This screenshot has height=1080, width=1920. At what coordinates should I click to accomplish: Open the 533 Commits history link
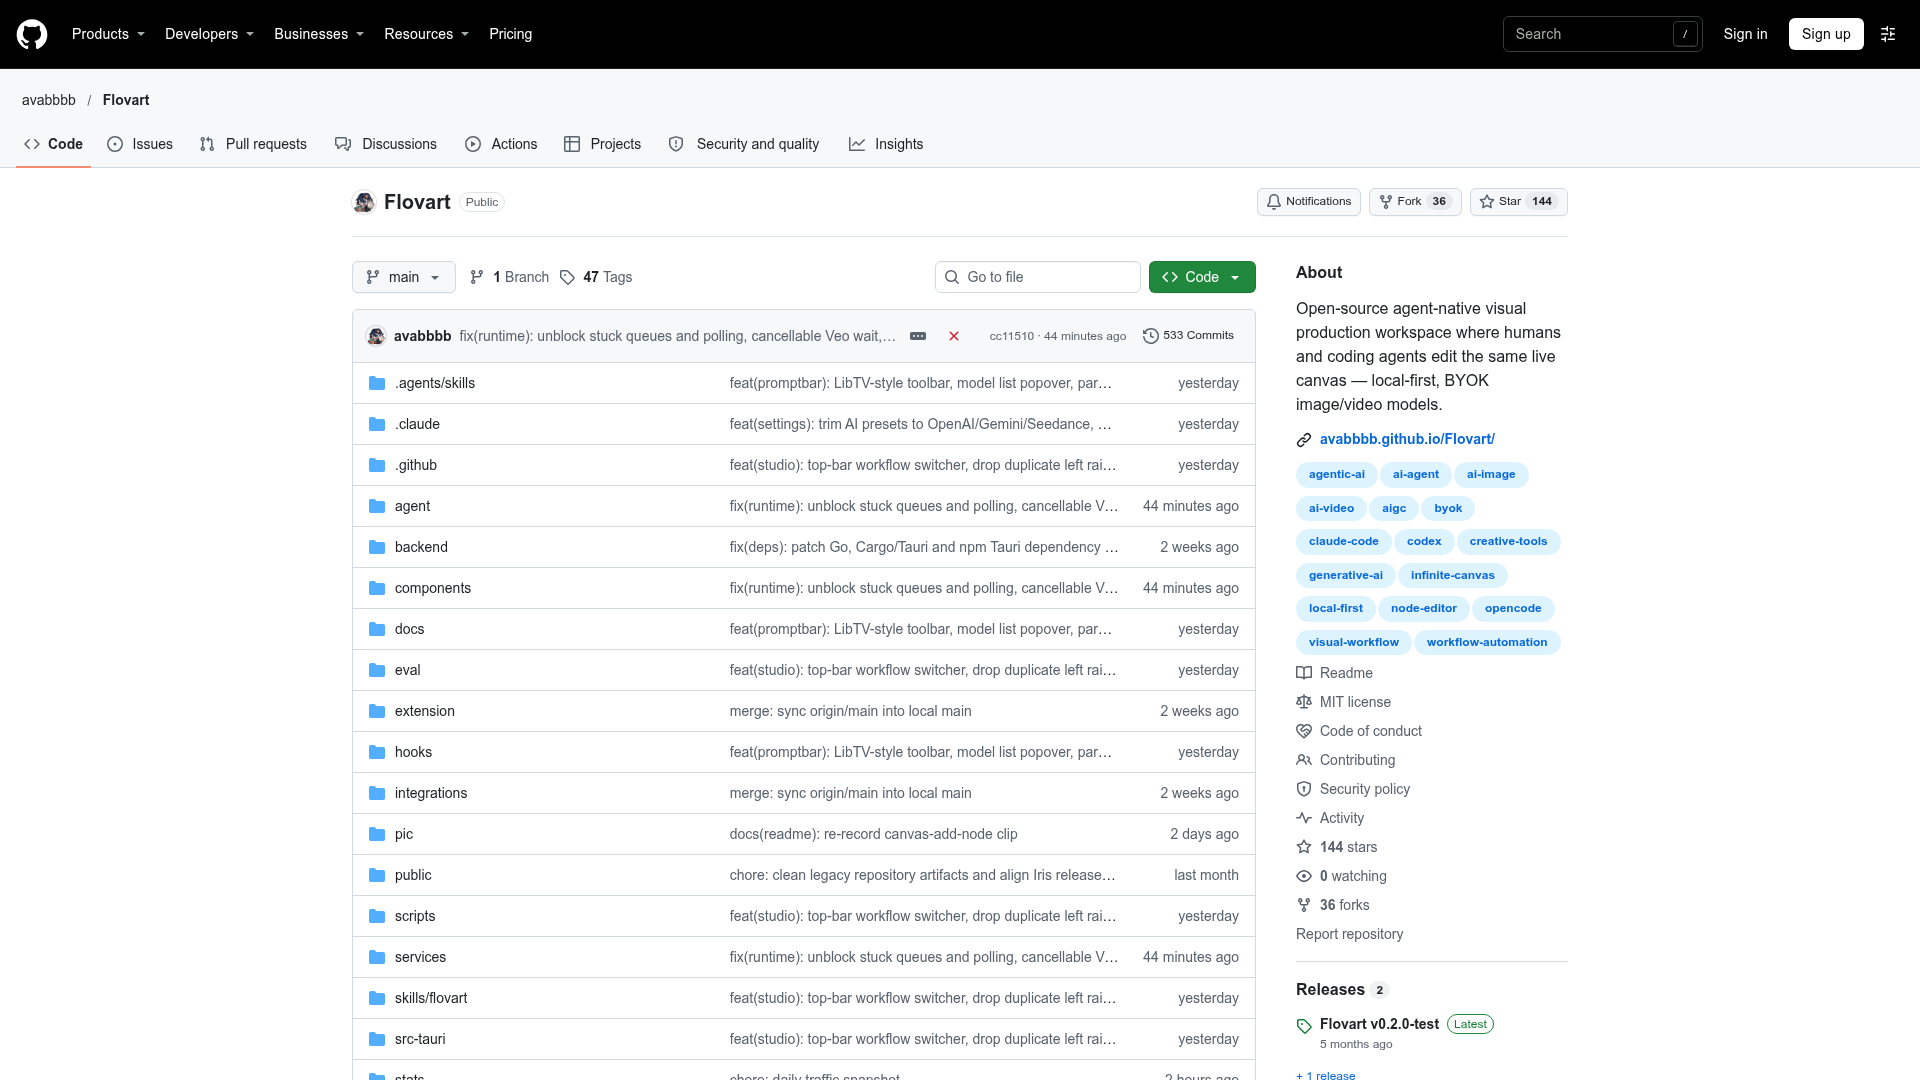(1188, 336)
